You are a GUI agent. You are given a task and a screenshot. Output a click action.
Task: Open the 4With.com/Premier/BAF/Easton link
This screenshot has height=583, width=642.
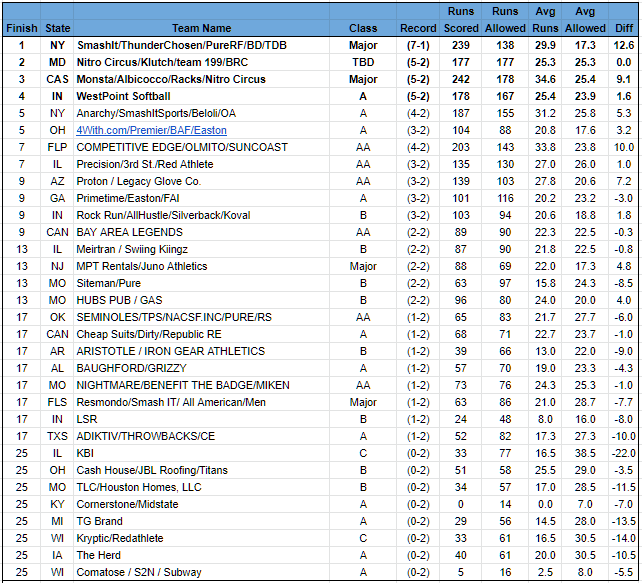pos(151,130)
